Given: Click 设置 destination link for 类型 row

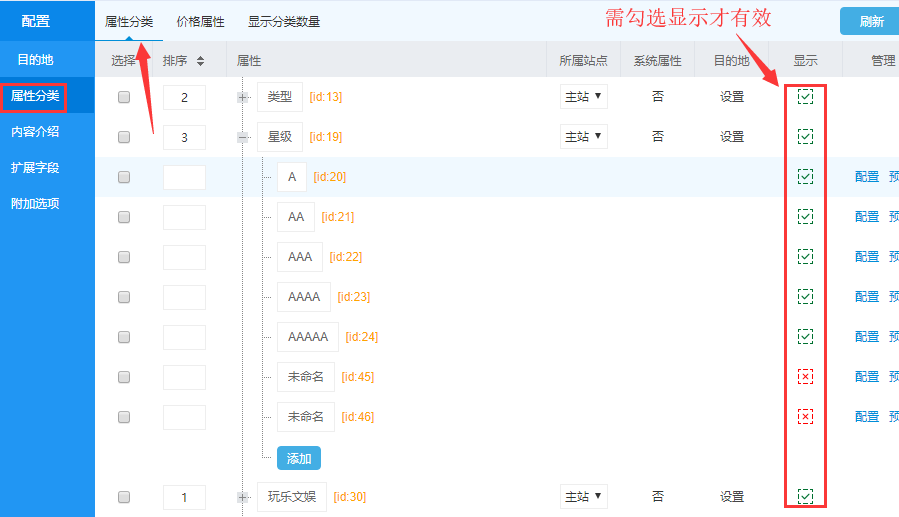Looking at the screenshot, I should (x=732, y=97).
